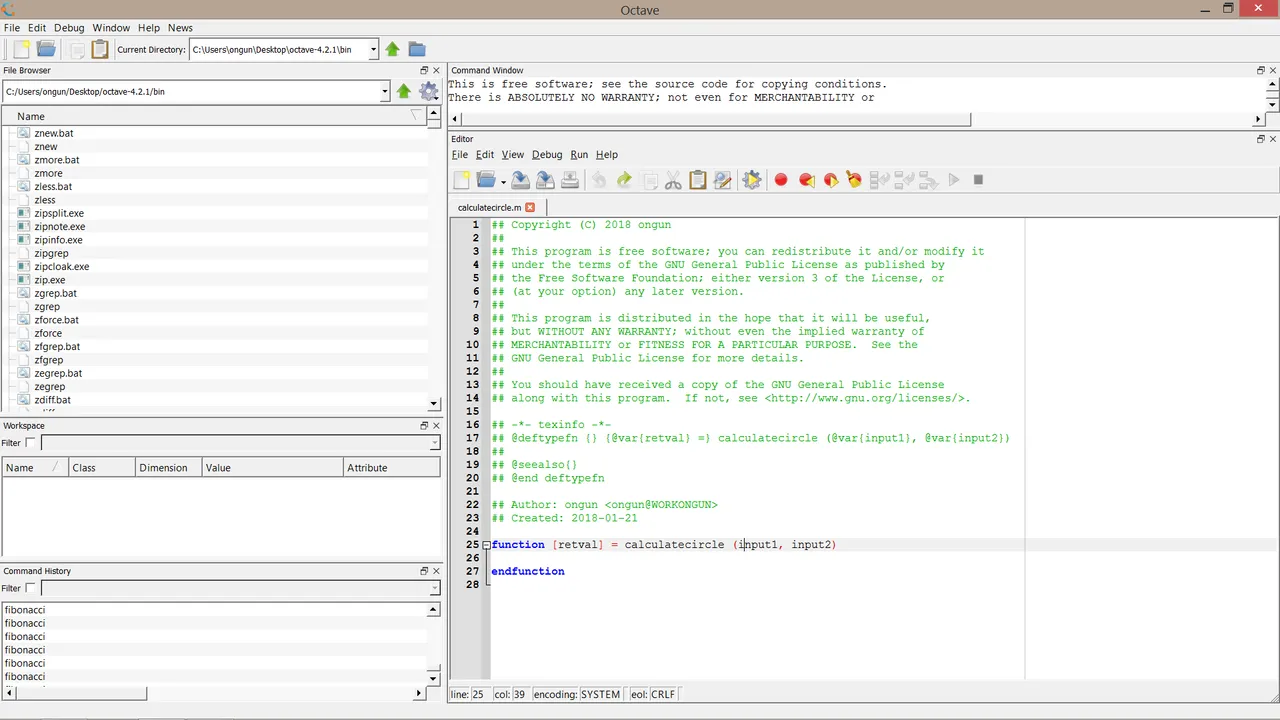Undock the Command History panel
This screenshot has width=1280, height=720.
(424, 571)
